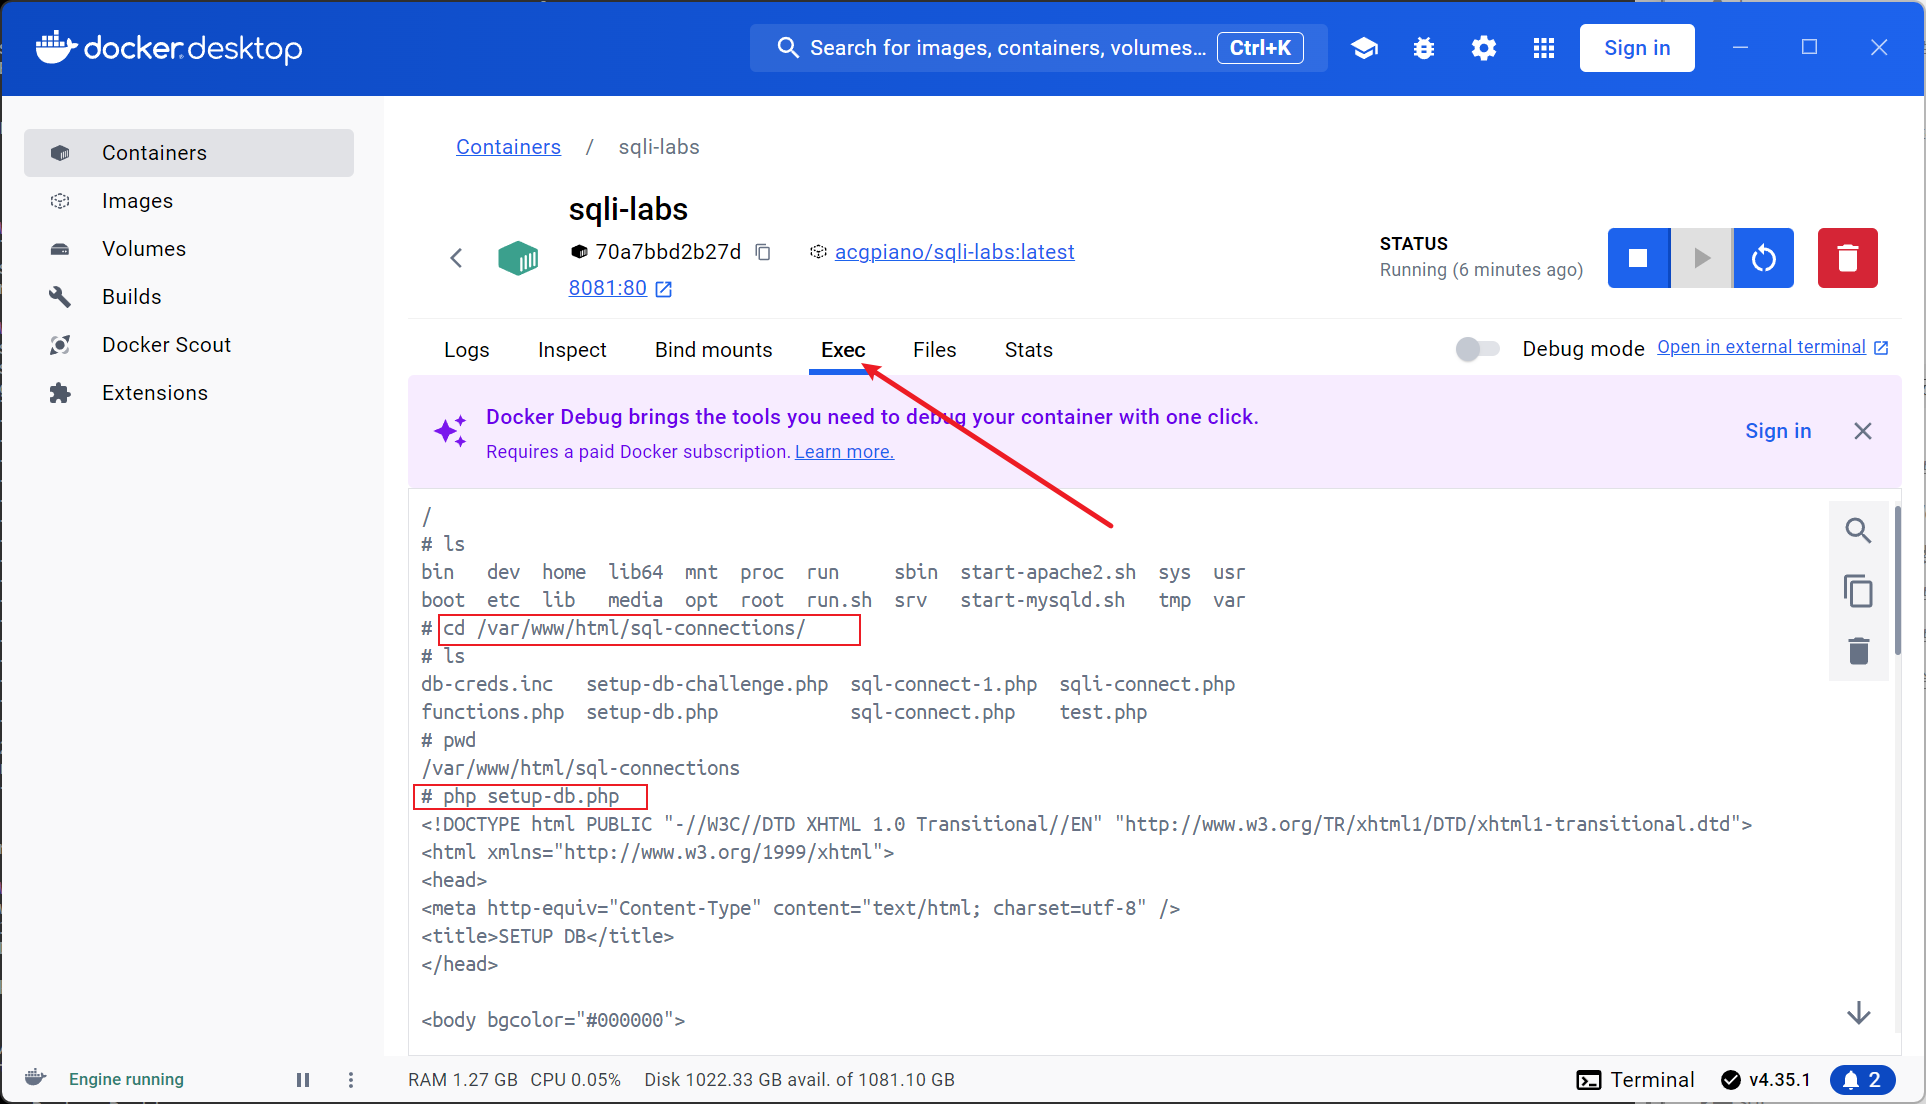Open Images in the sidebar

189,201
